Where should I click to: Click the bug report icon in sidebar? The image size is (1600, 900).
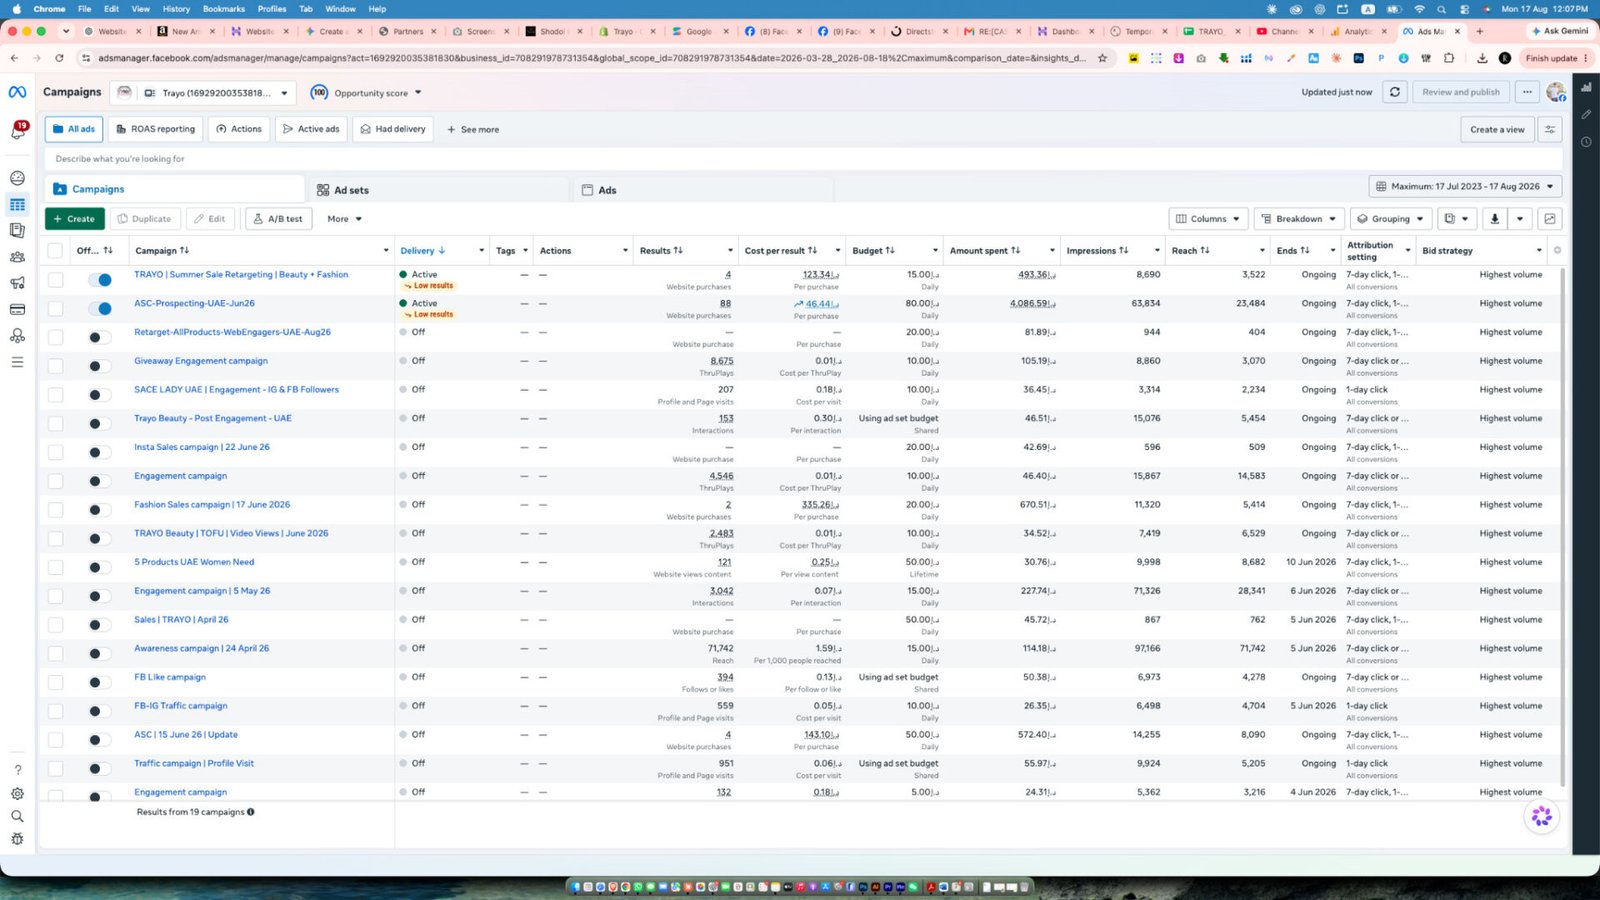tap(17, 840)
